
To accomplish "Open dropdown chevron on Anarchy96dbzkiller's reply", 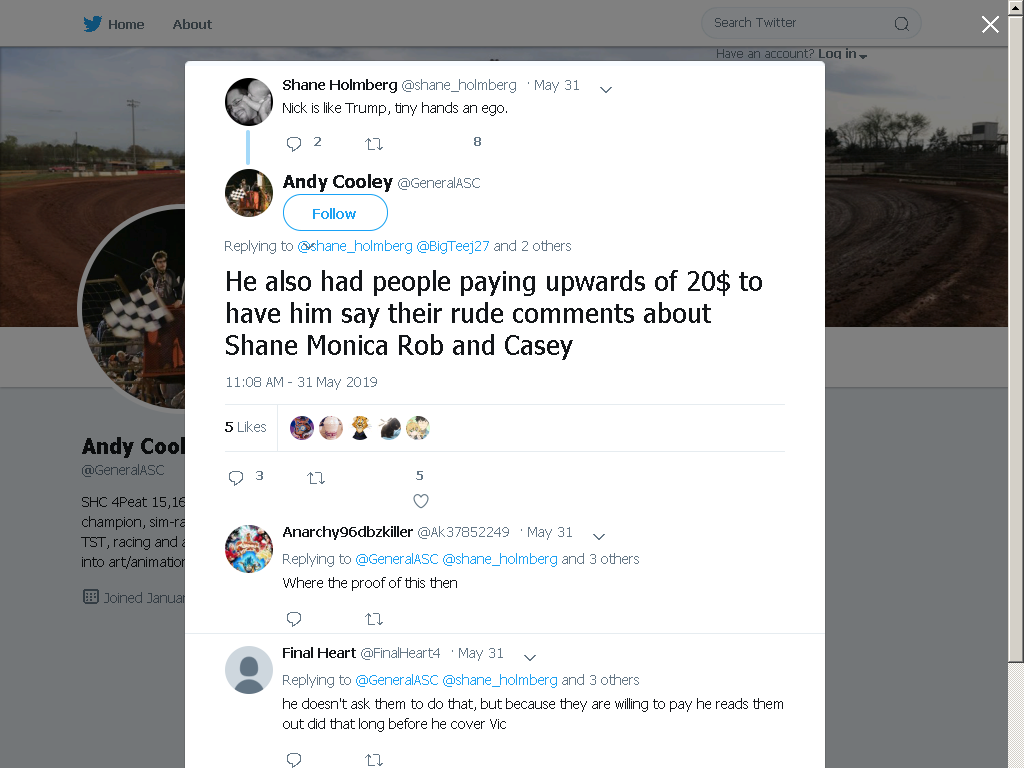I will tap(598, 537).
